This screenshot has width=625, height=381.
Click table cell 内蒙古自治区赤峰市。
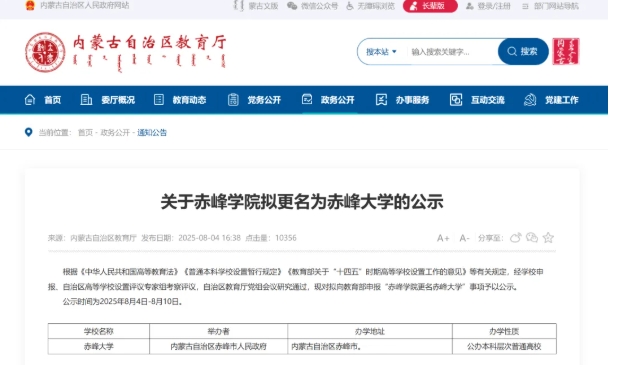(x=370, y=347)
